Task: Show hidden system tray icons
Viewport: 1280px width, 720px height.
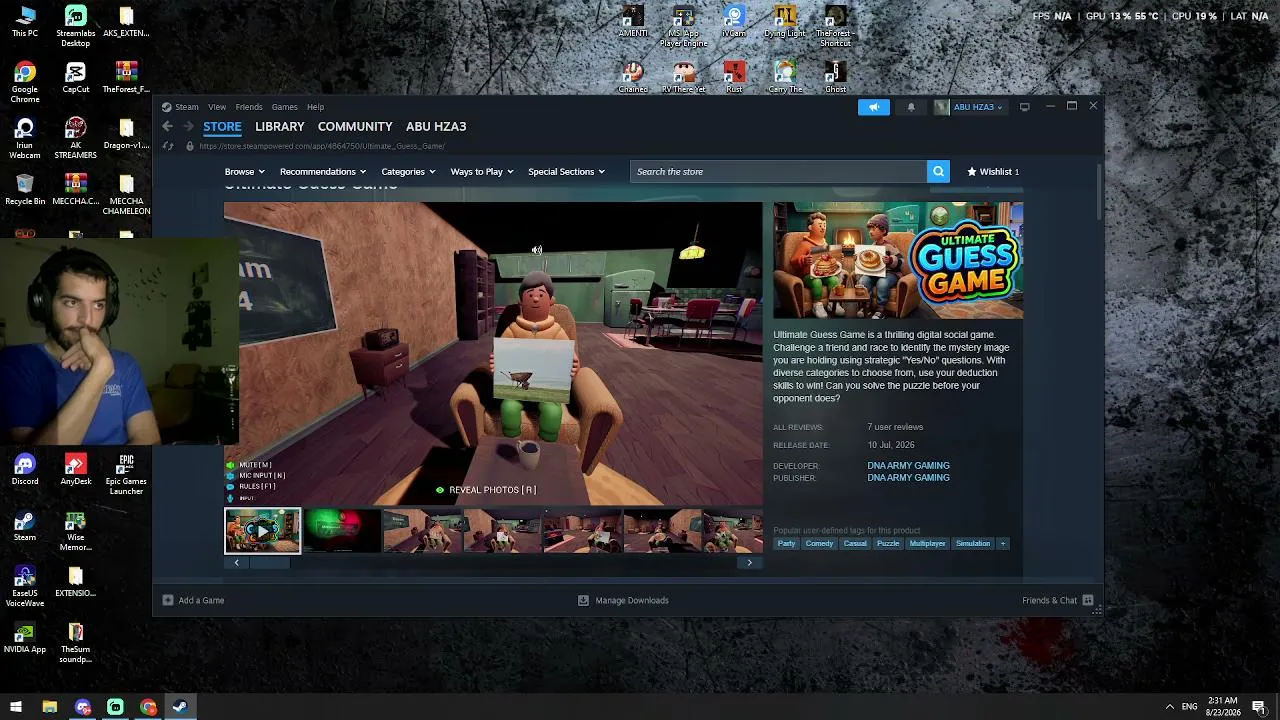Action: click(1169, 707)
